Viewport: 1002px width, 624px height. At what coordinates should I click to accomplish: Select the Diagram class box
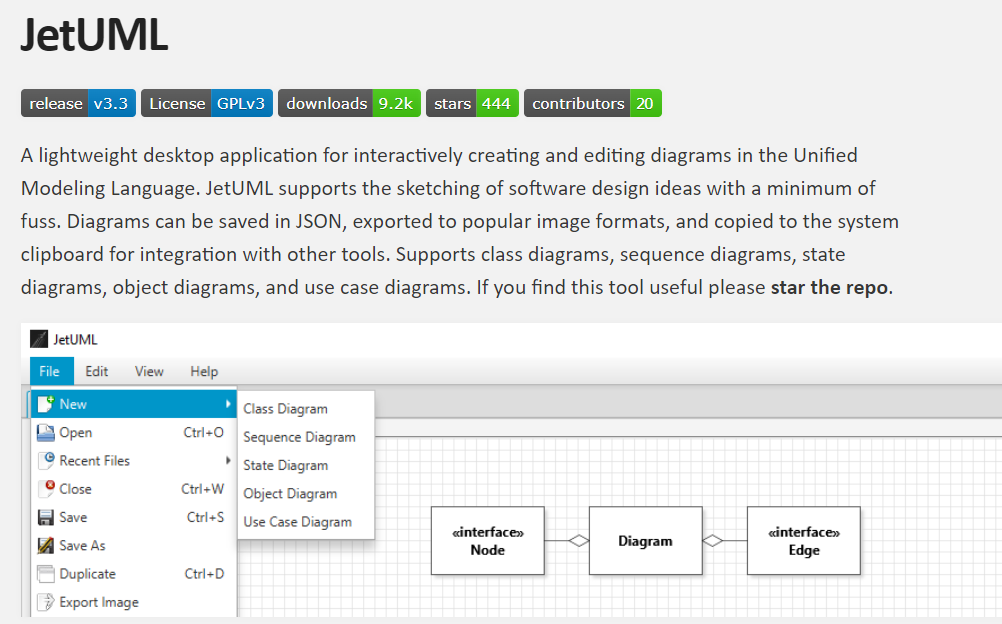(645, 541)
